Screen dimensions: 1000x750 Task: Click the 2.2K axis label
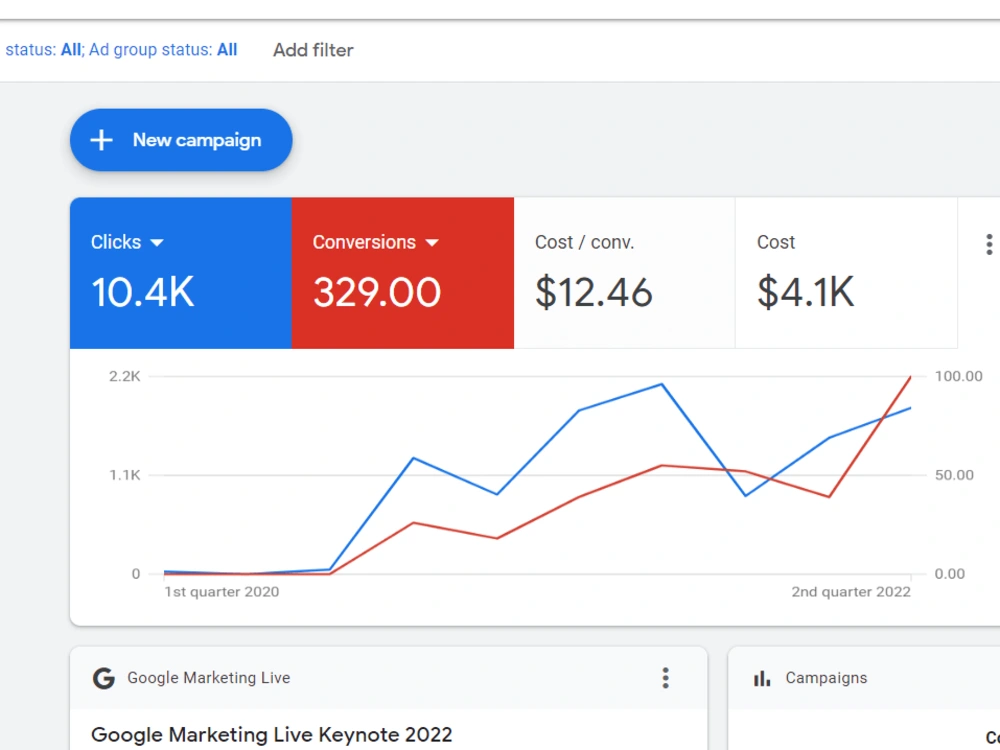point(124,376)
